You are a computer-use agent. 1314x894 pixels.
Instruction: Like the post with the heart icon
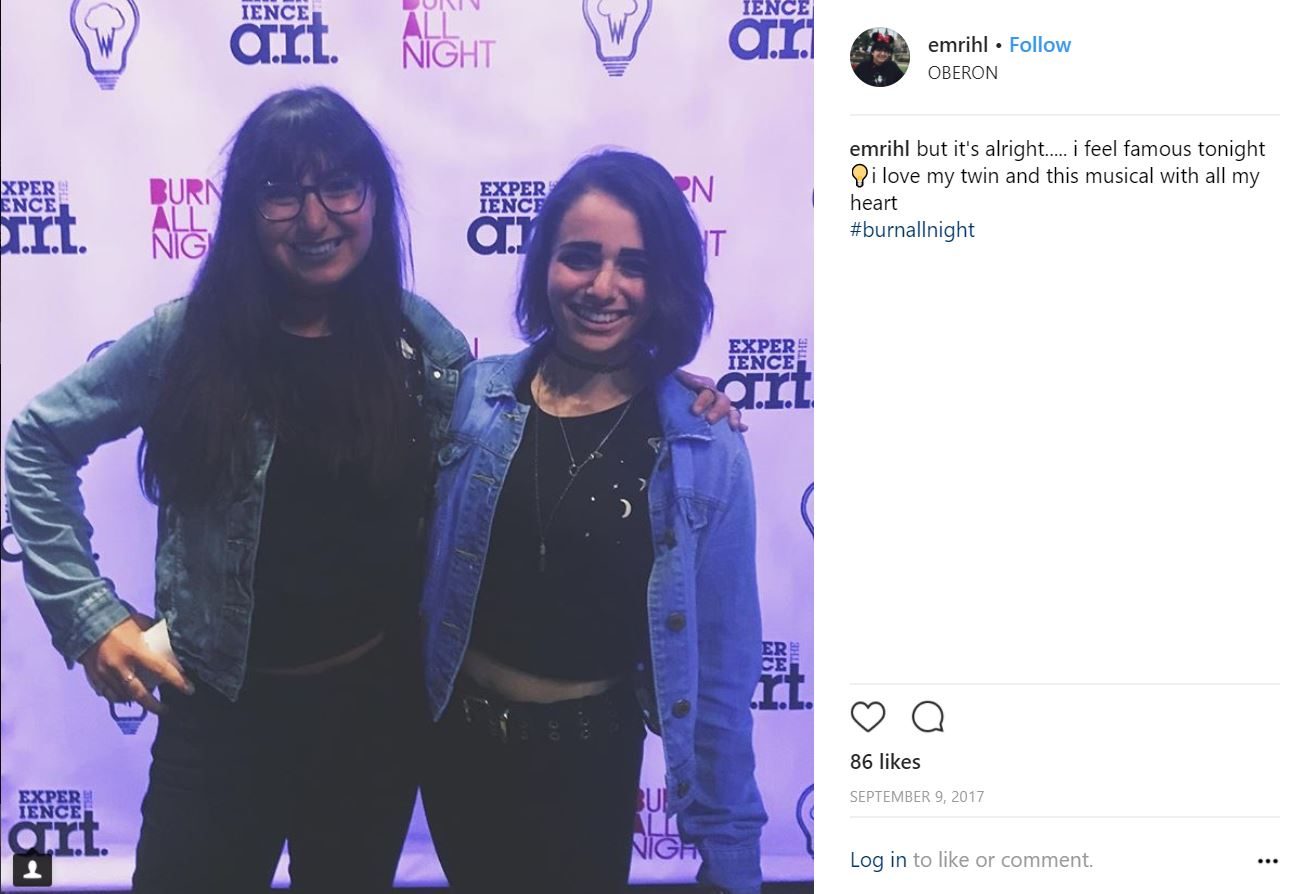(x=867, y=717)
